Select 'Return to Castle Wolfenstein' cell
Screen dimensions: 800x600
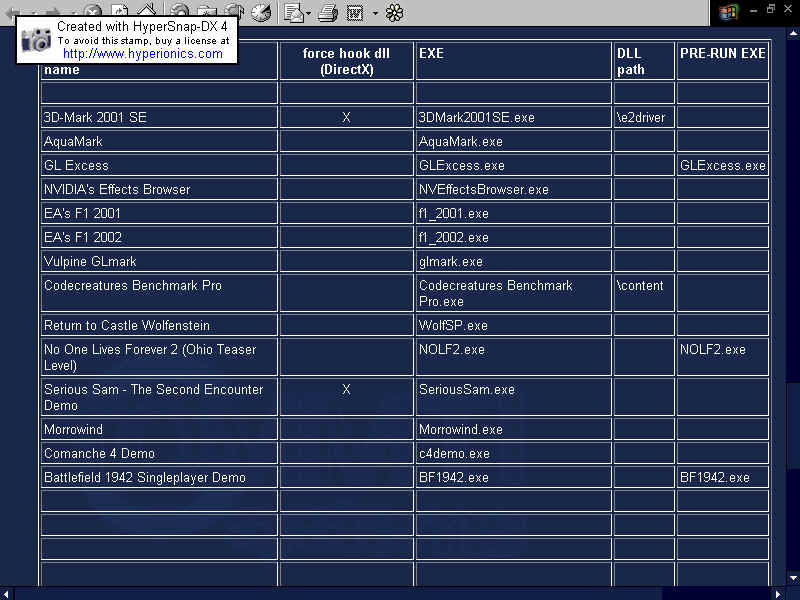click(159, 324)
